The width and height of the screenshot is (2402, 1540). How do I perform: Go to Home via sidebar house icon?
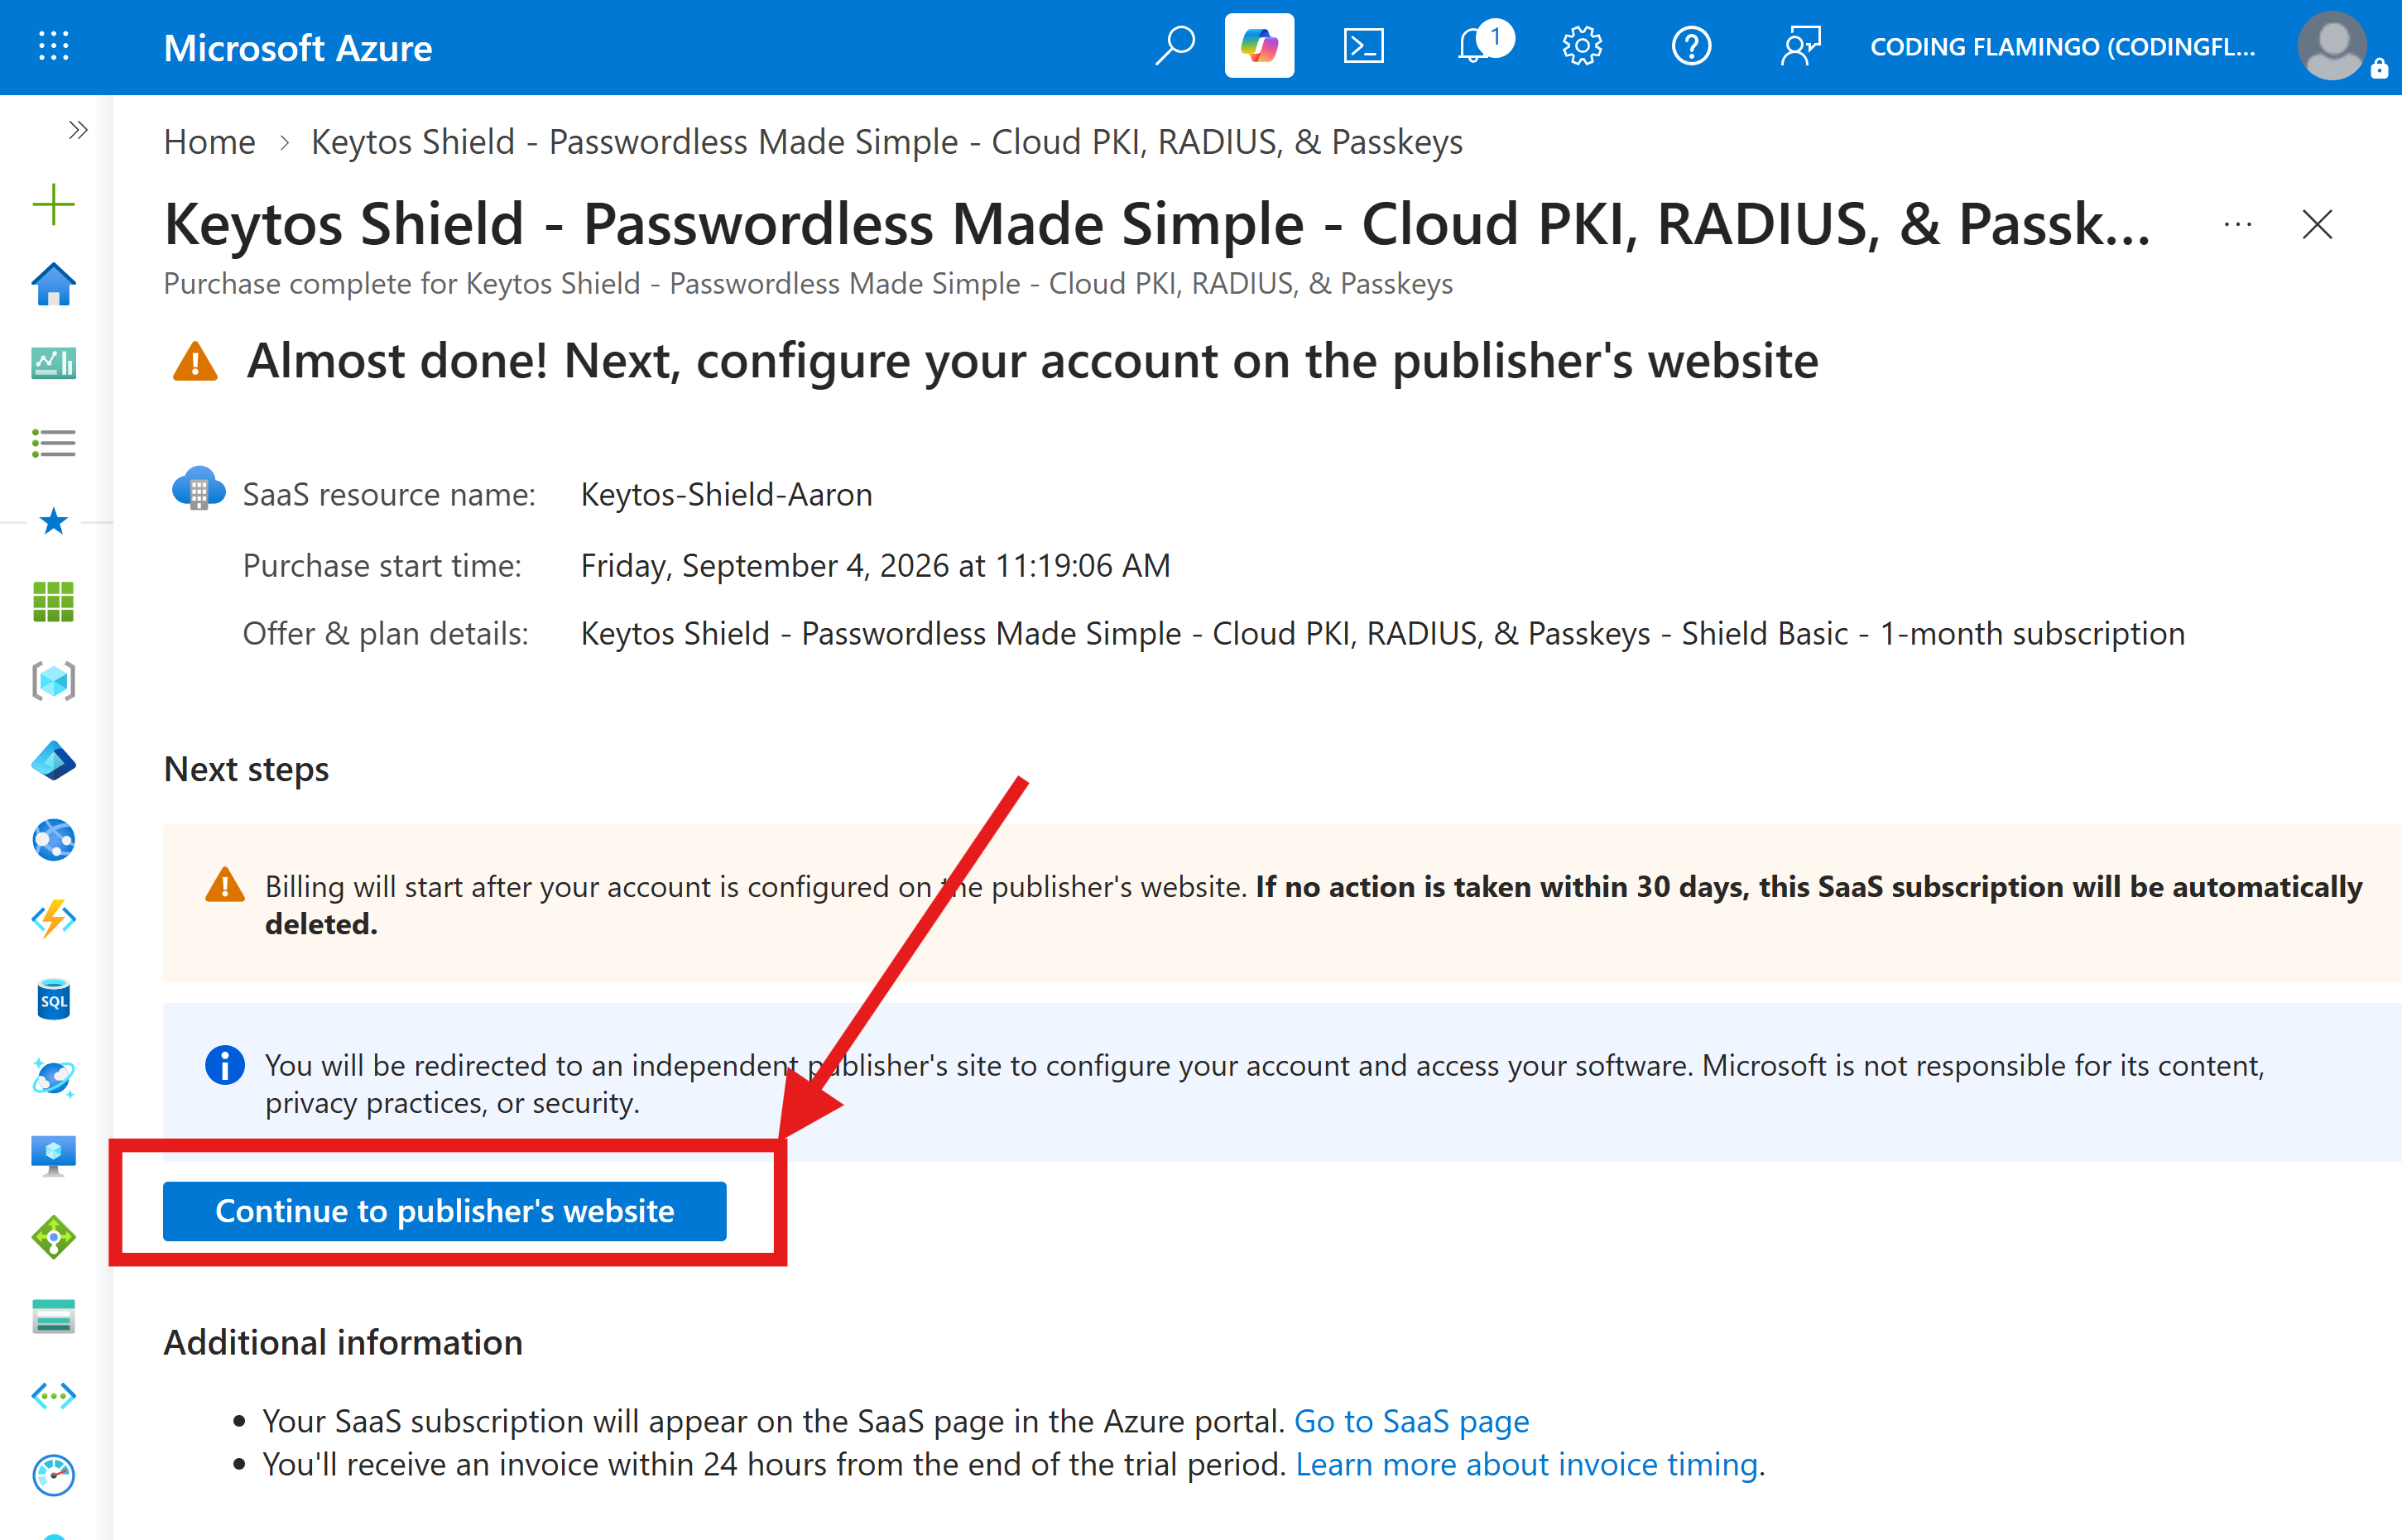[x=53, y=284]
